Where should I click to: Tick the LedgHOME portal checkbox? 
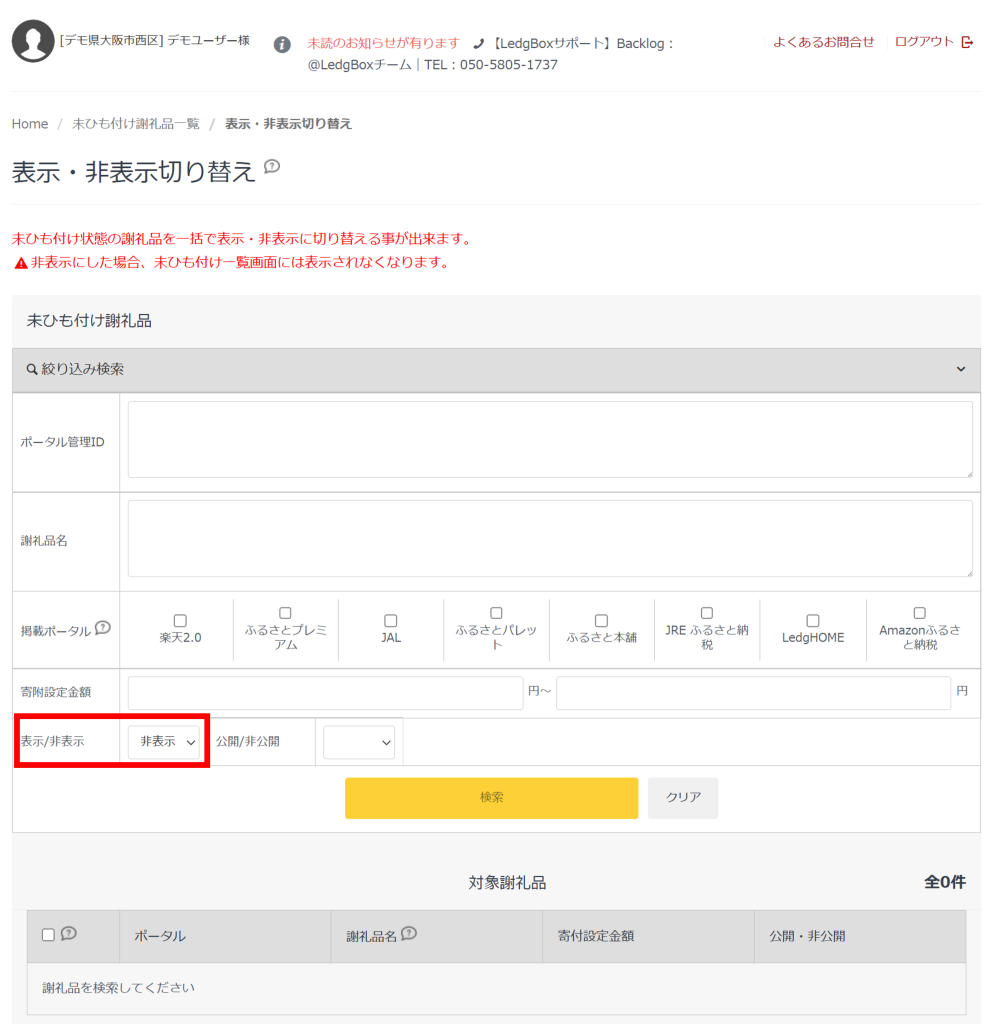pyautogui.click(x=813, y=621)
